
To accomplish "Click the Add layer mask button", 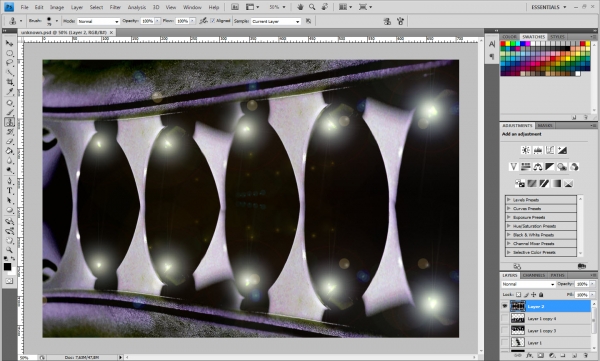I will [x=540, y=356].
